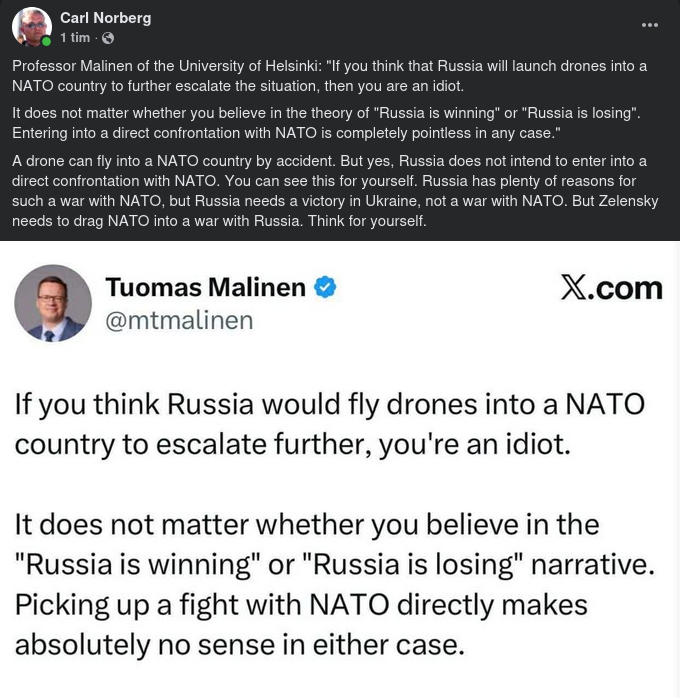Click the public globe privacy icon
This screenshot has height=698, width=680.
coord(108,38)
